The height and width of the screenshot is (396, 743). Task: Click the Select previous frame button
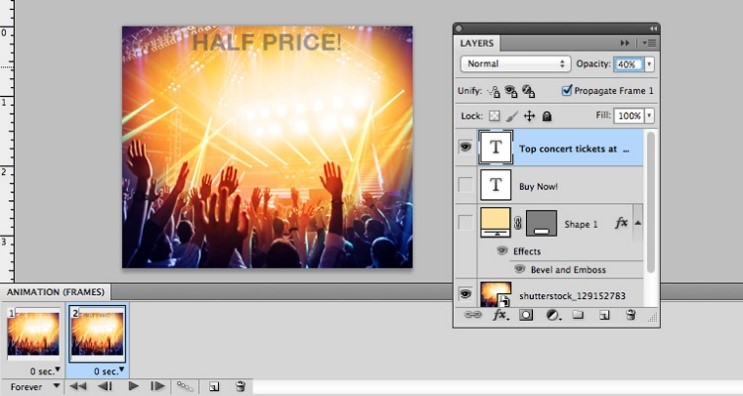coord(105,387)
